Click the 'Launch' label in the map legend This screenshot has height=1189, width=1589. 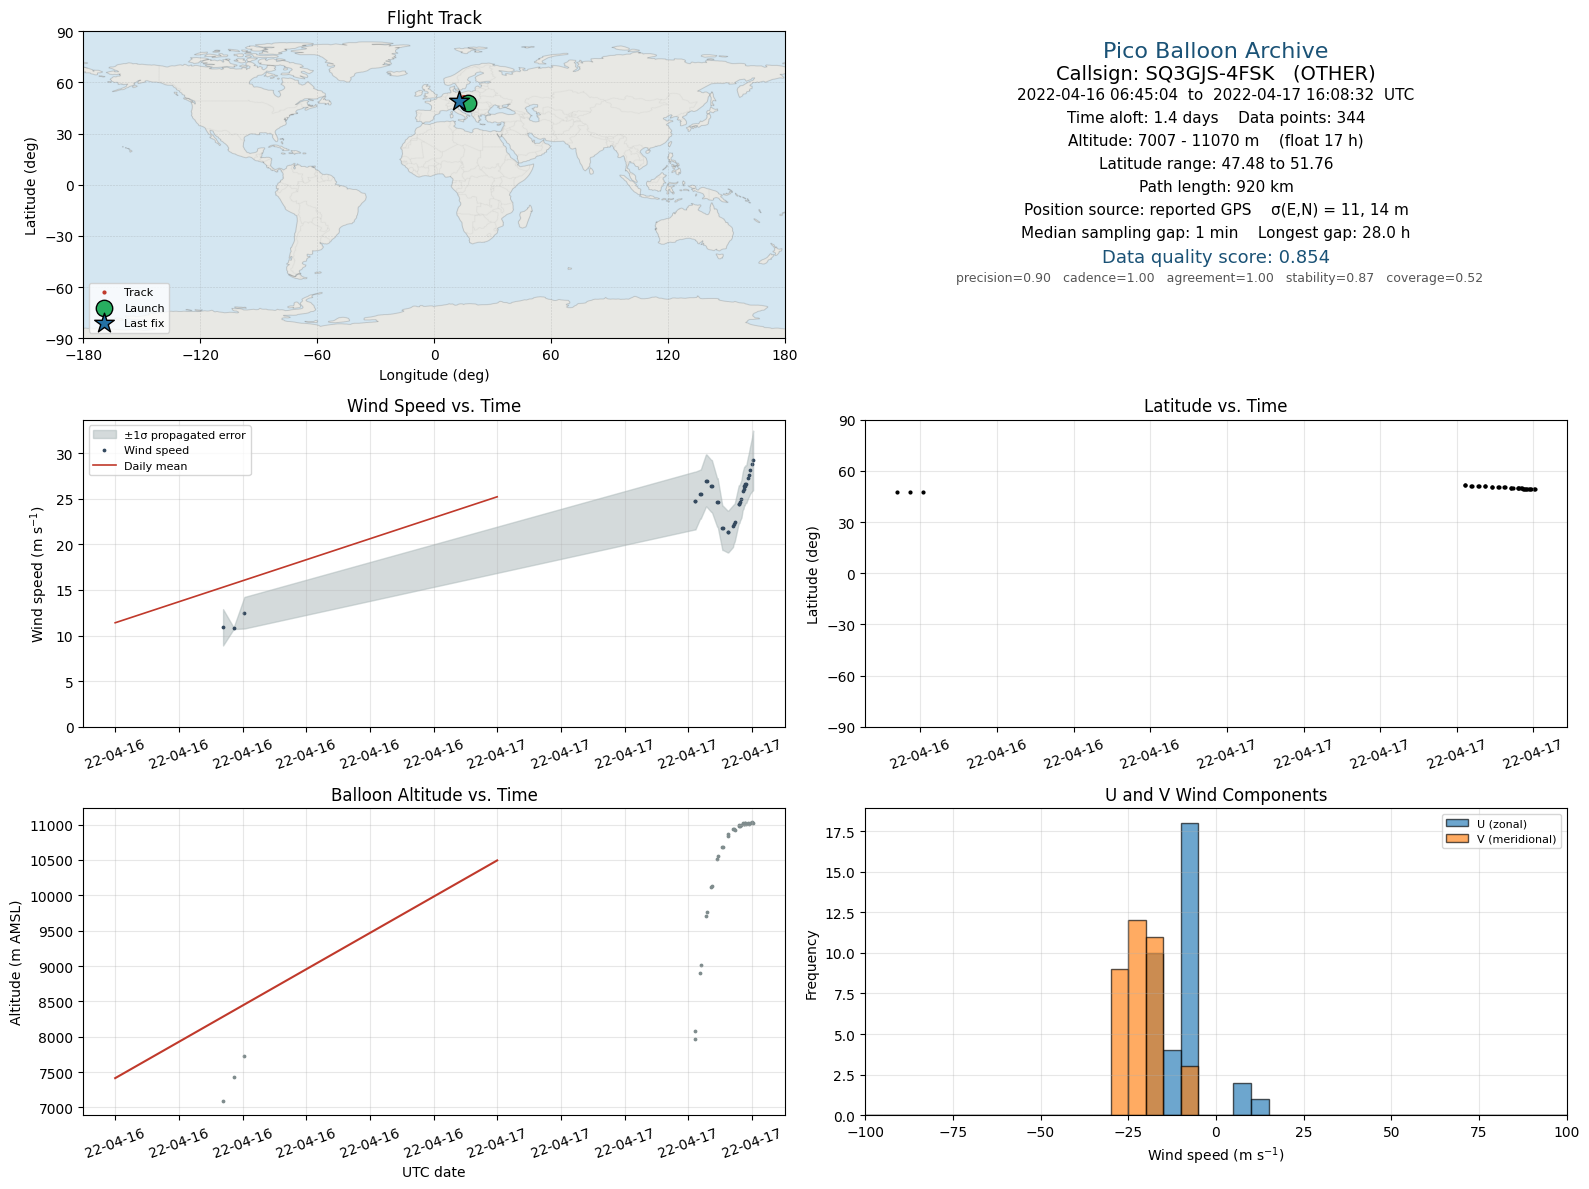[144, 308]
